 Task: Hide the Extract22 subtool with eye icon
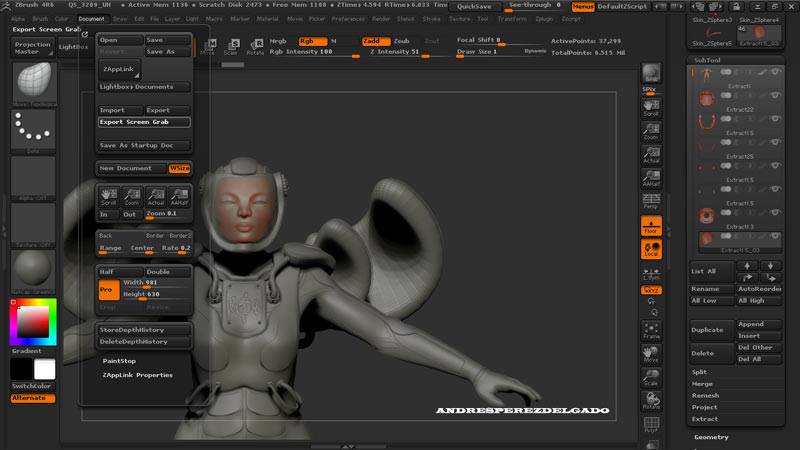(x=776, y=95)
